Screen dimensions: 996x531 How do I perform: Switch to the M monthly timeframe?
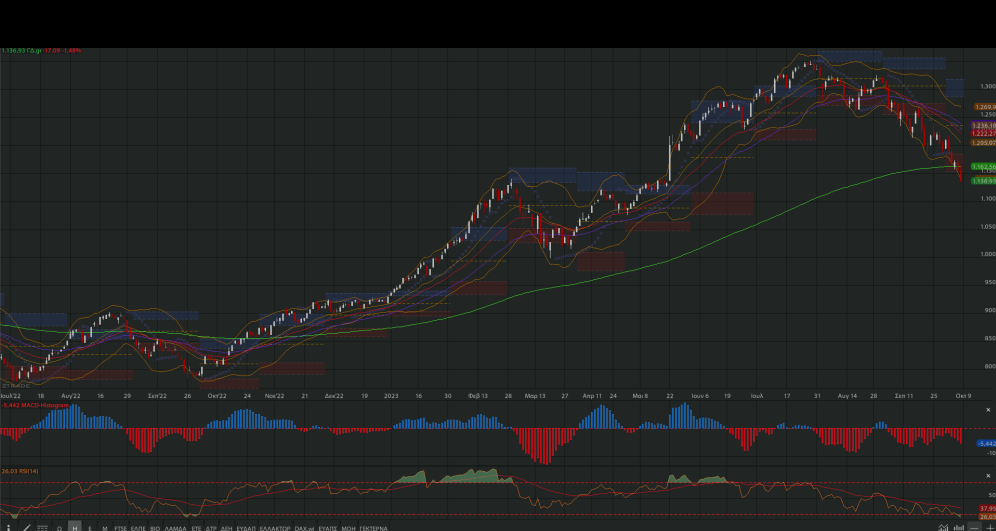[x=105, y=528]
